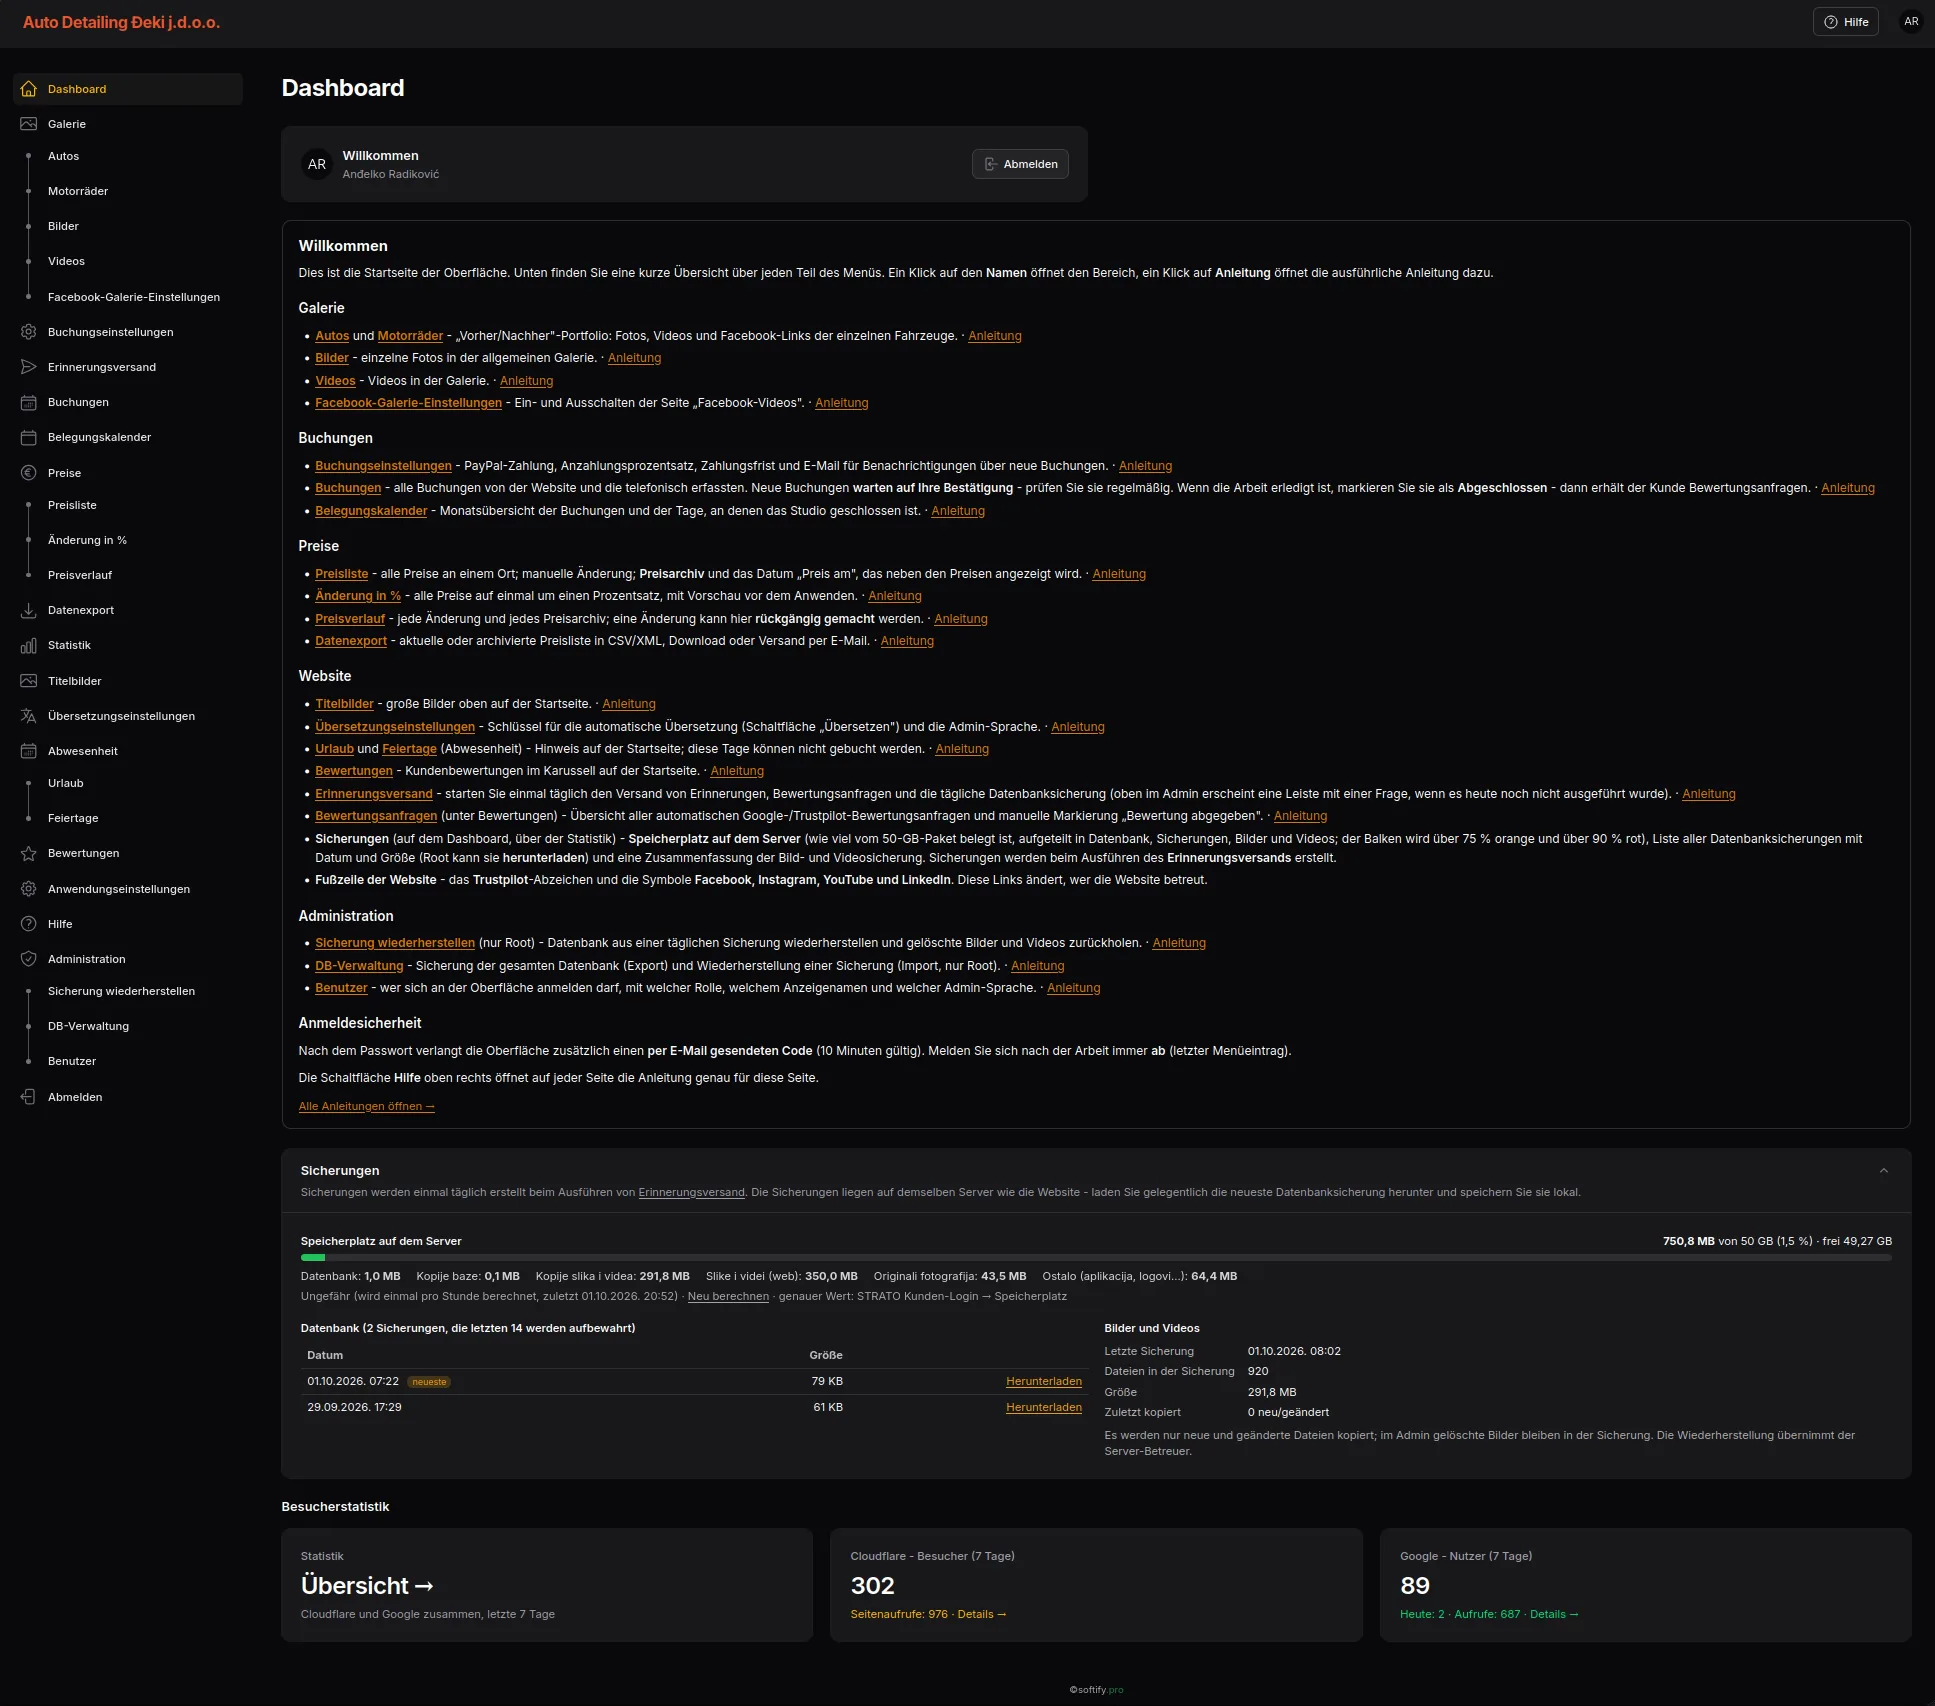
Task: Open Videos submenu item in sidebar
Action: (66, 261)
